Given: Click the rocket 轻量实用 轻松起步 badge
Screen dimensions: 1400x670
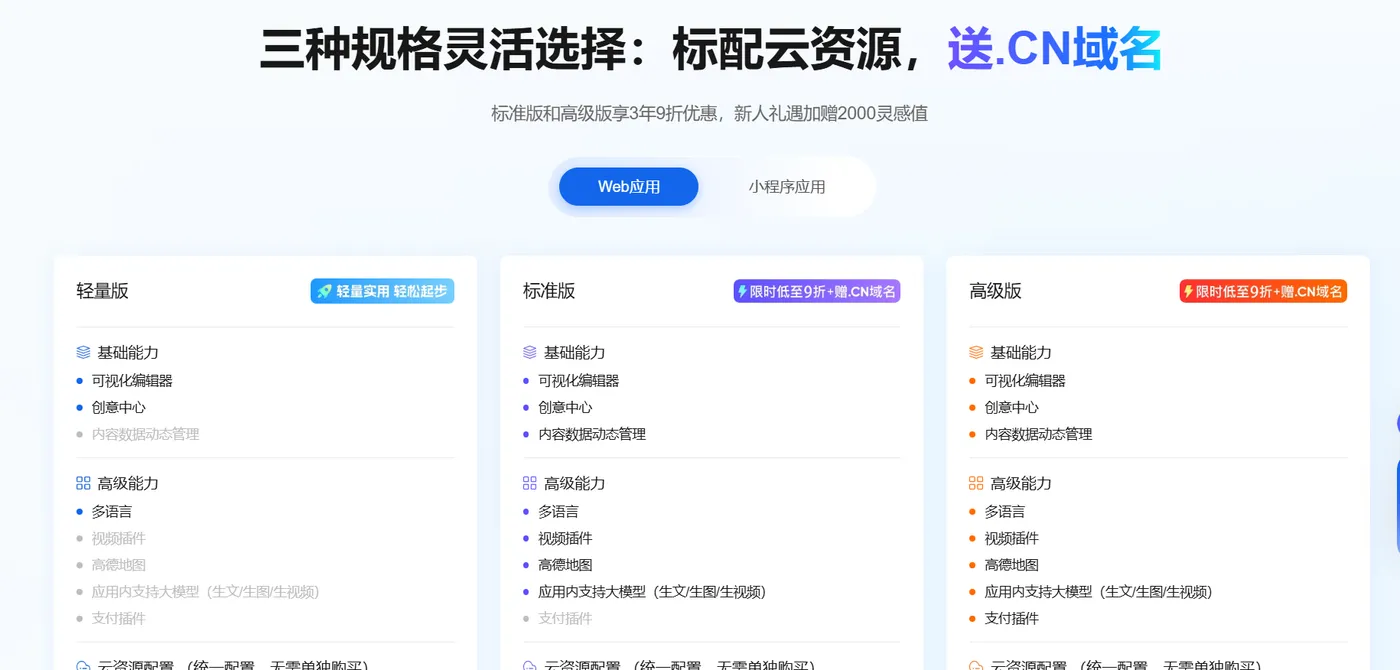Looking at the screenshot, I should 382,291.
